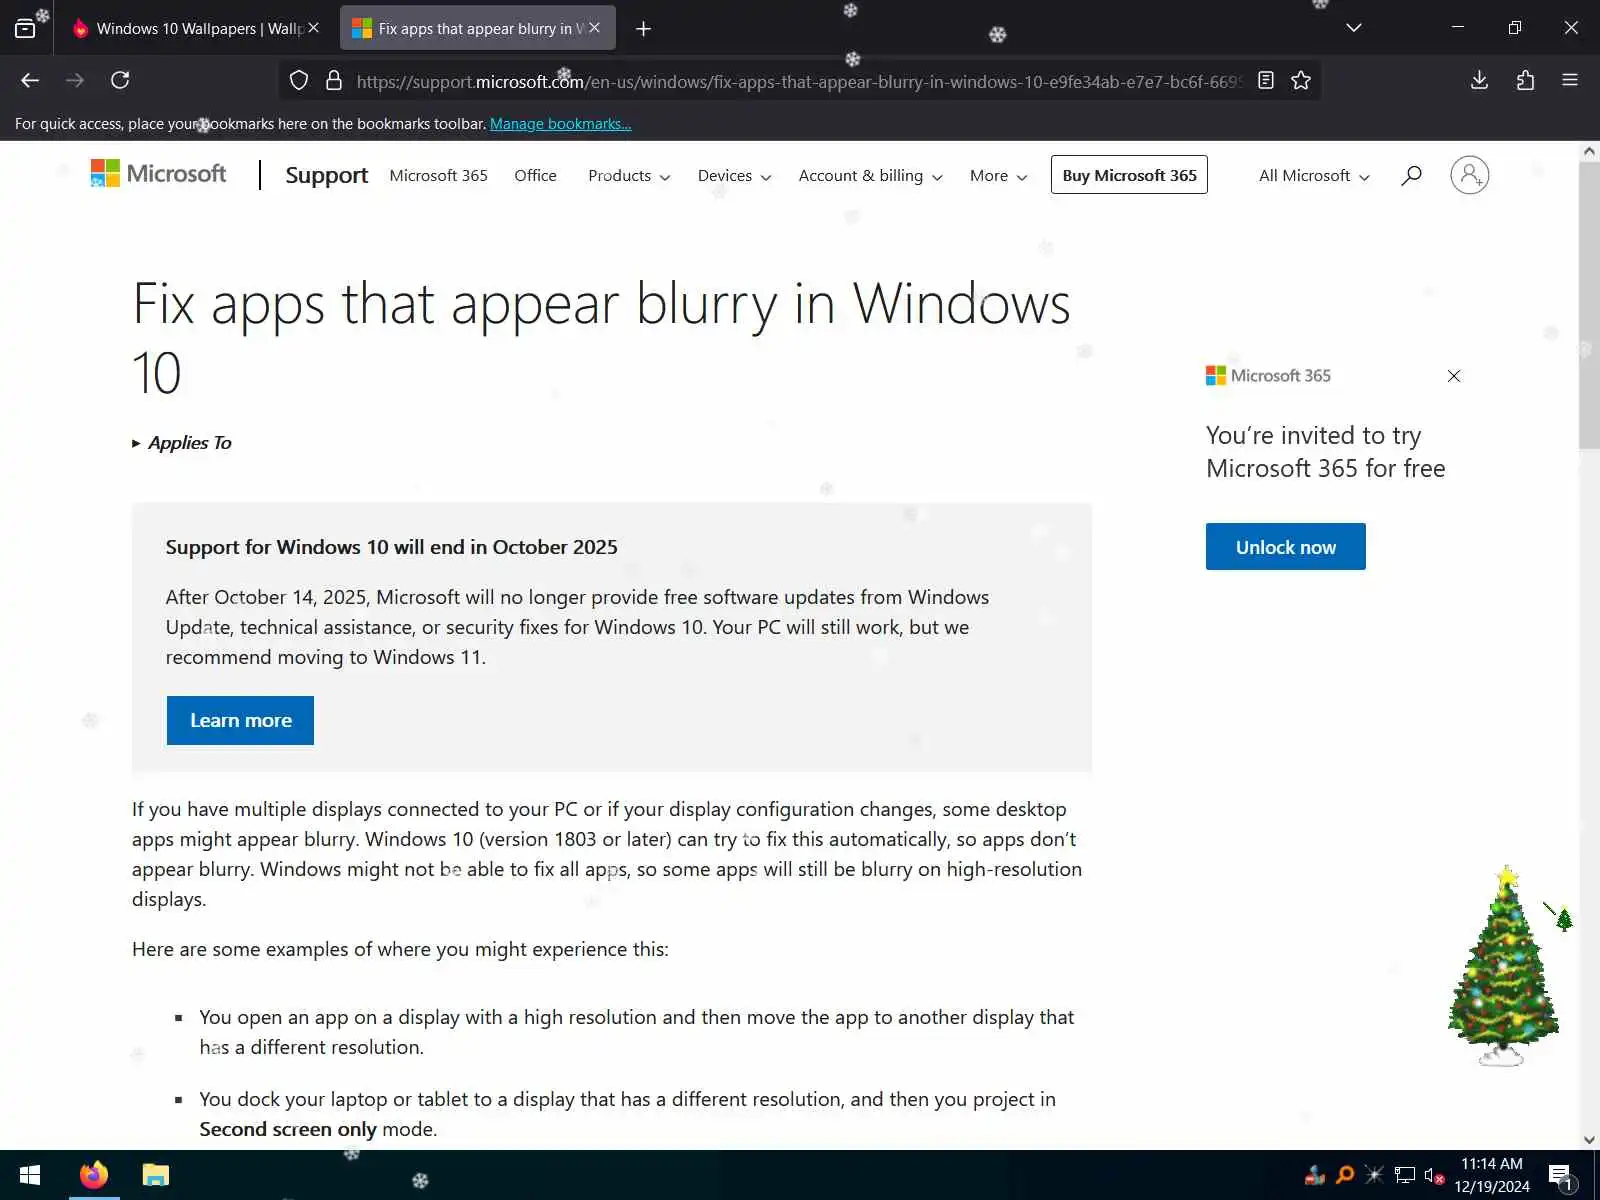Click the Buy Microsoft 365 button
The height and width of the screenshot is (1200, 1600).
tap(1129, 175)
